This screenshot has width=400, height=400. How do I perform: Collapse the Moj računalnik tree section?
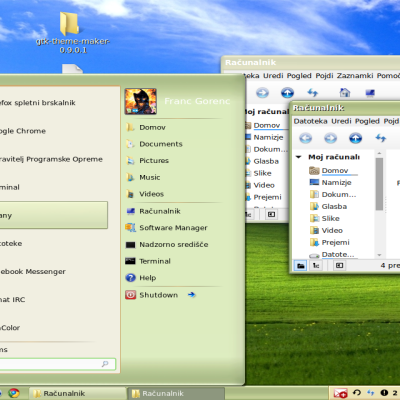299,157
